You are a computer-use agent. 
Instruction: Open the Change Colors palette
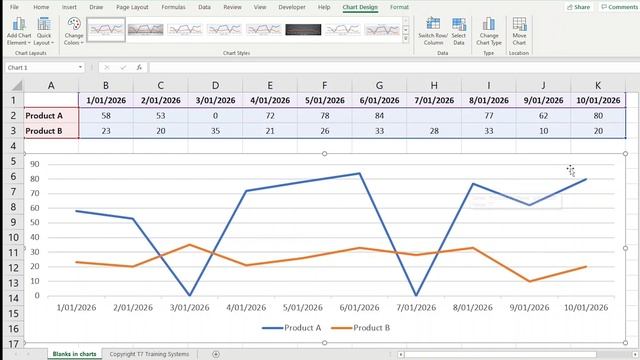pos(74,31)
